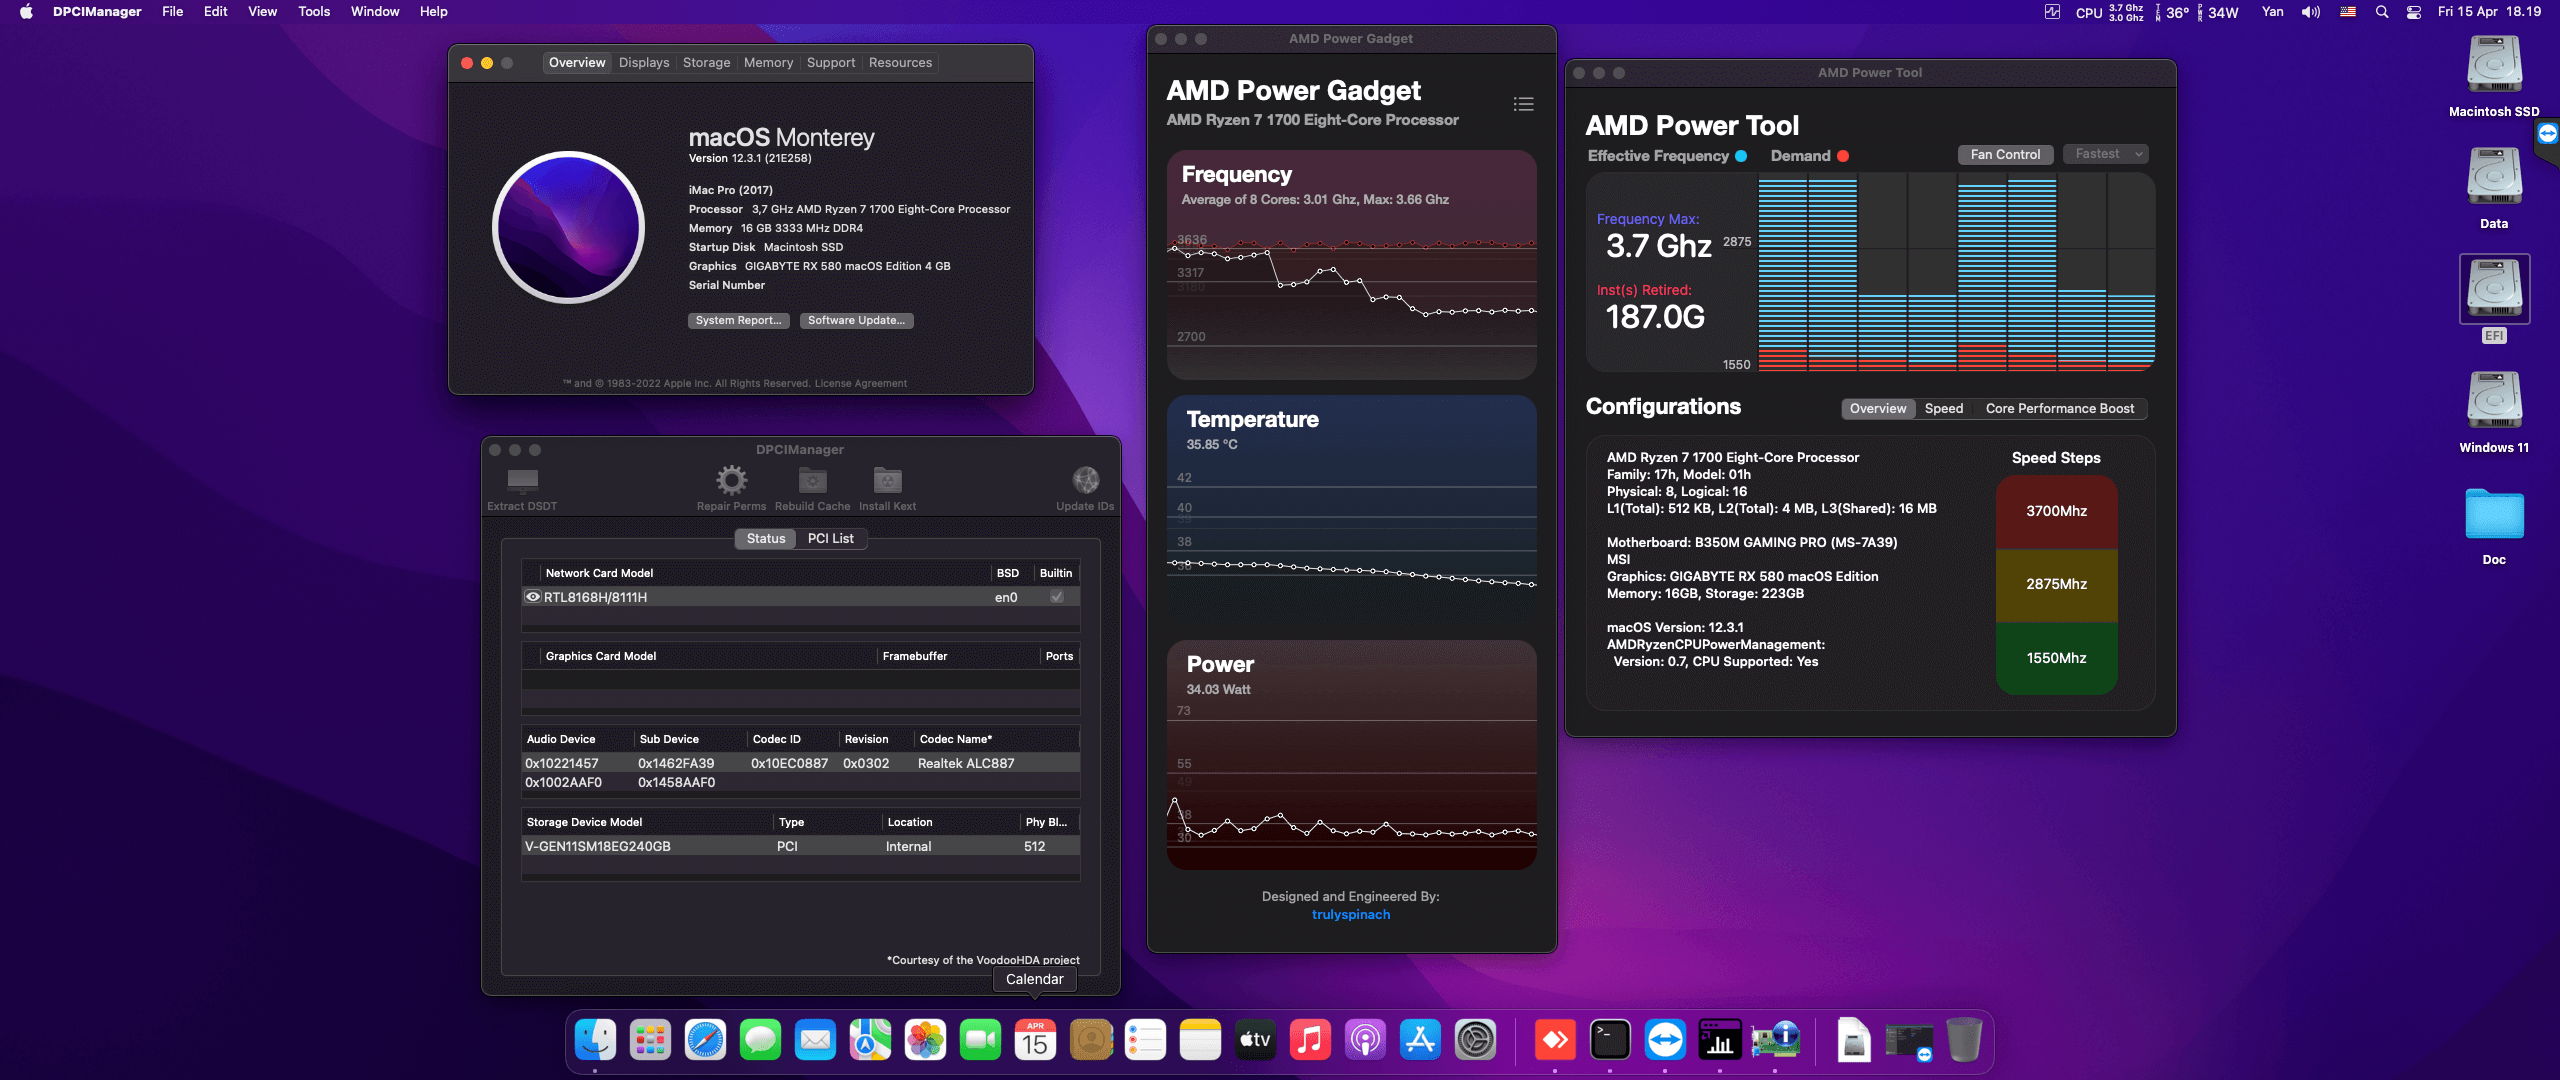Launch Safari from the dock

tap(705, 1041)
